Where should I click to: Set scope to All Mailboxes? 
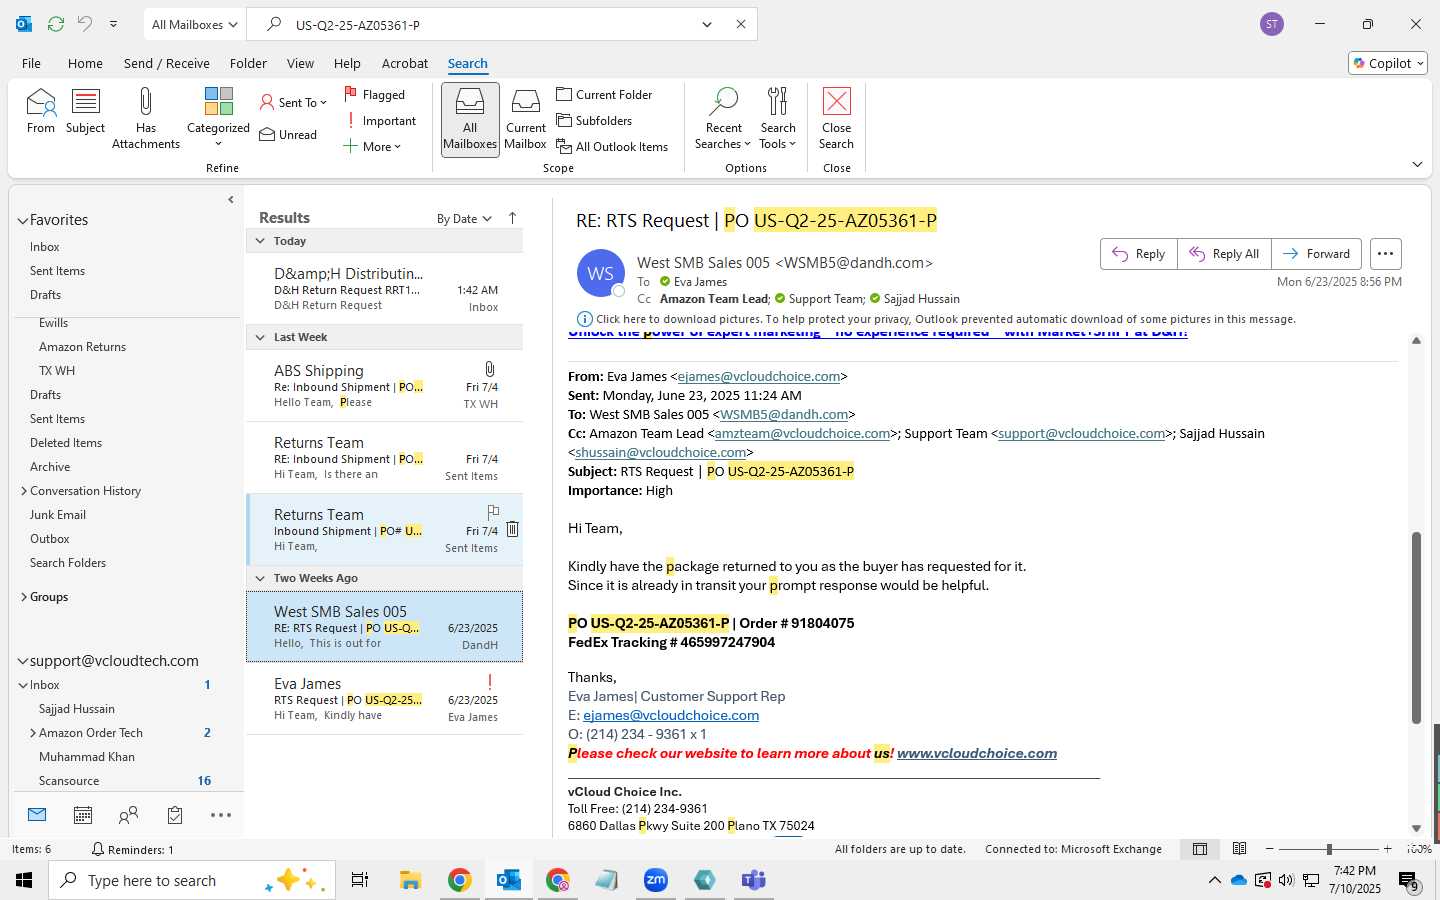(x=470, y=119)
